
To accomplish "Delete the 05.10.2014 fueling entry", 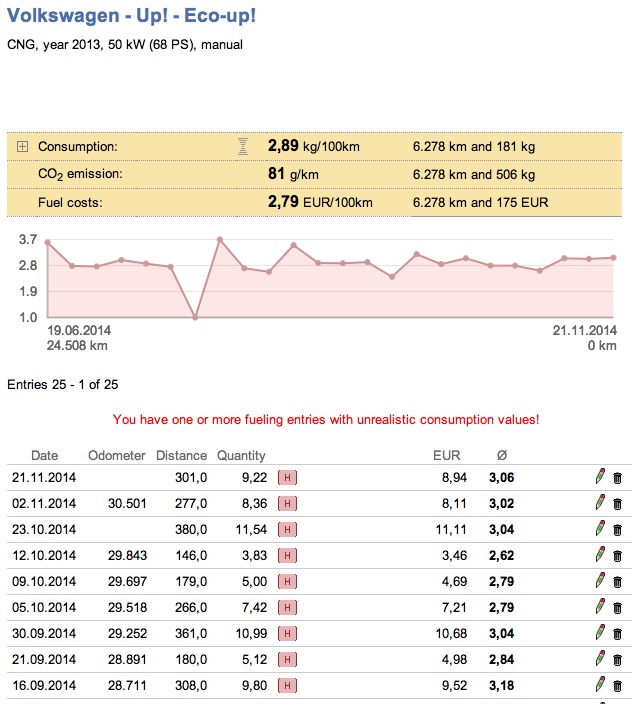I will pos(617,608).
